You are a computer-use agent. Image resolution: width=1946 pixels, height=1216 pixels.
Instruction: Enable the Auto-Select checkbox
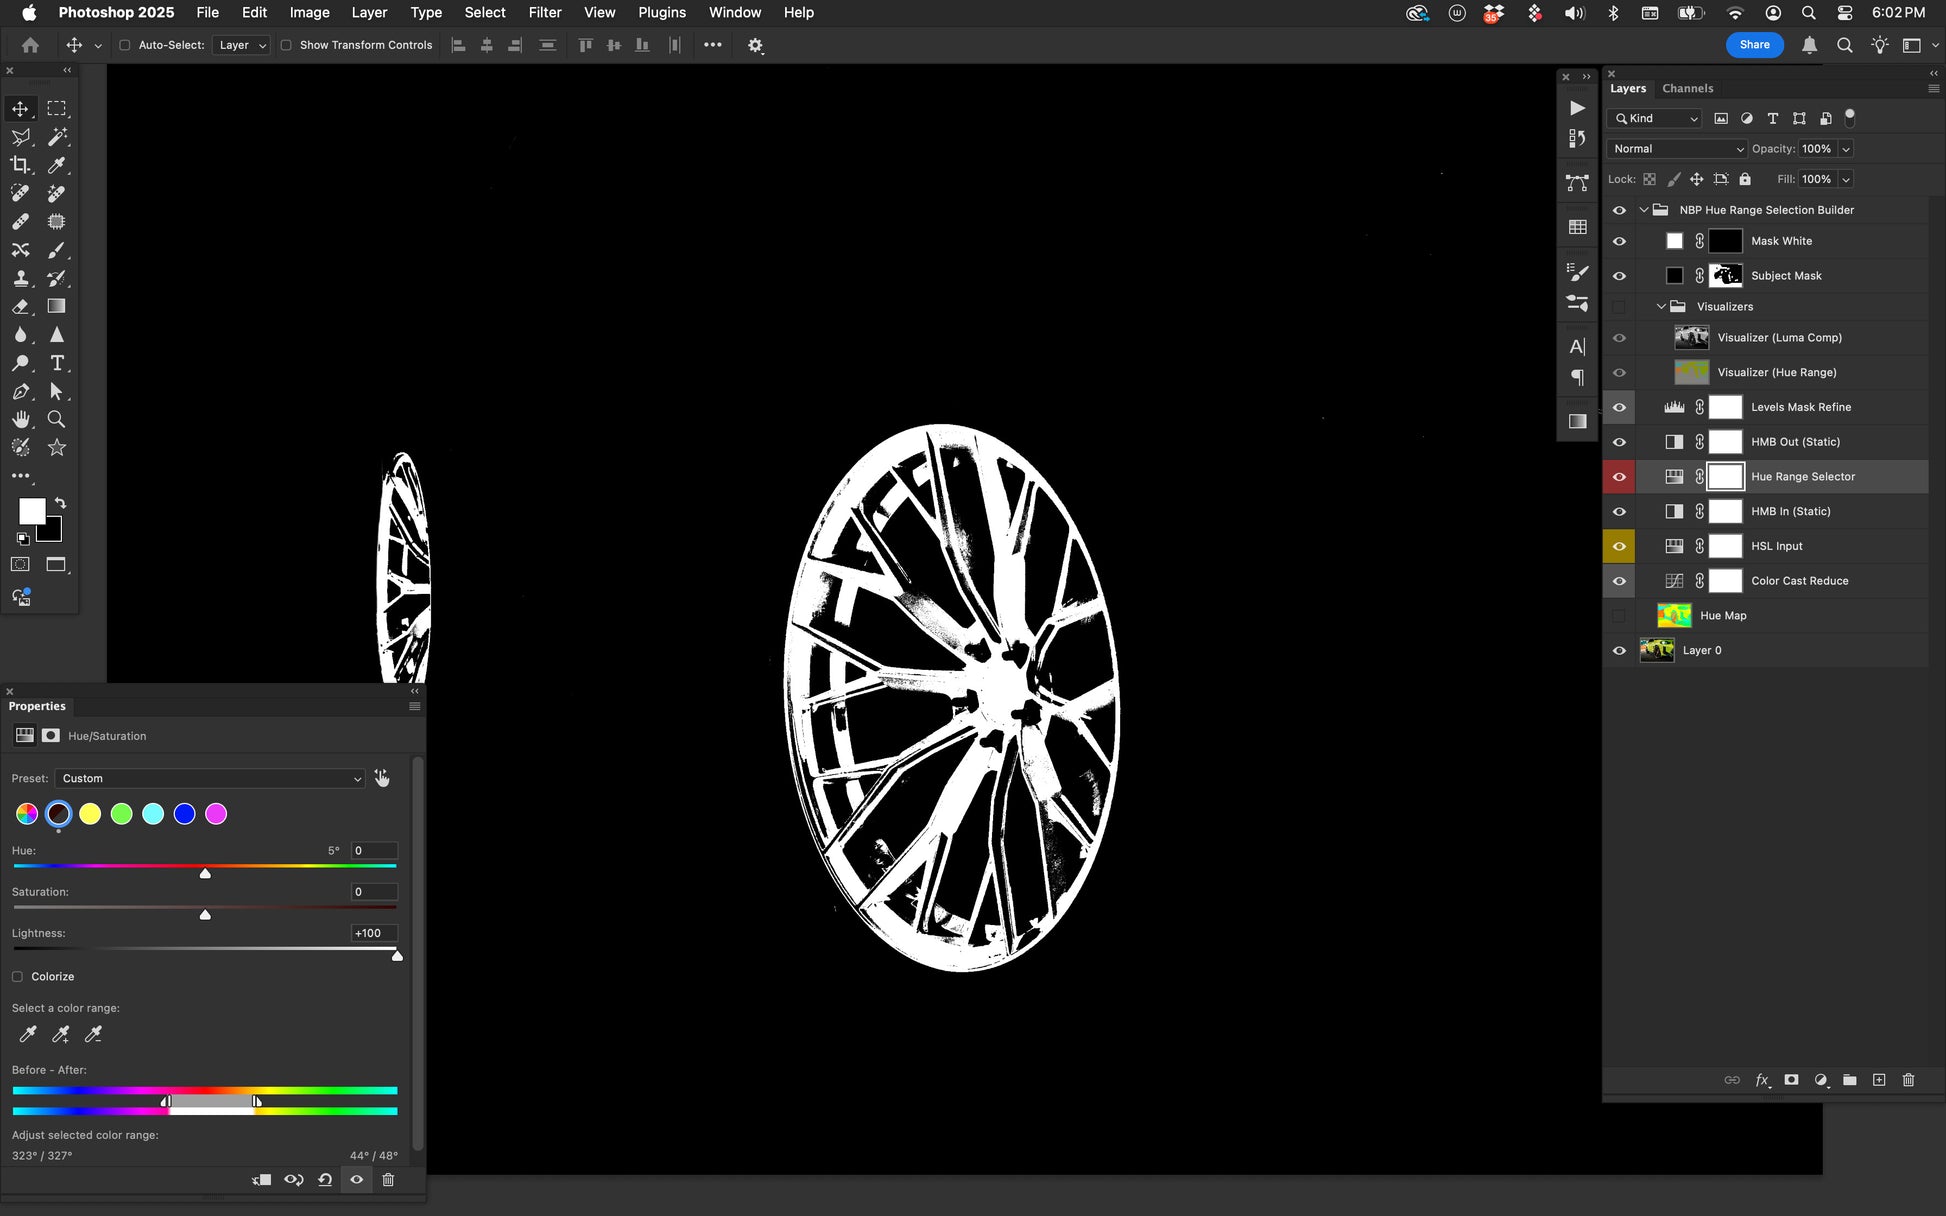tap(125, 45)
